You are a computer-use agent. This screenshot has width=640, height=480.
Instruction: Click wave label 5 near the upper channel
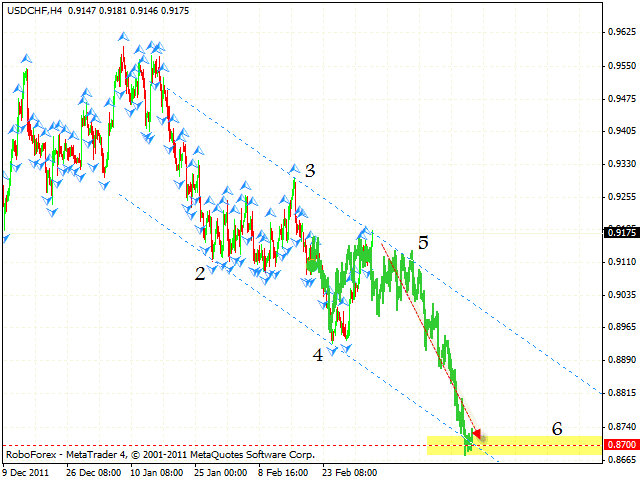coord(423,242)
